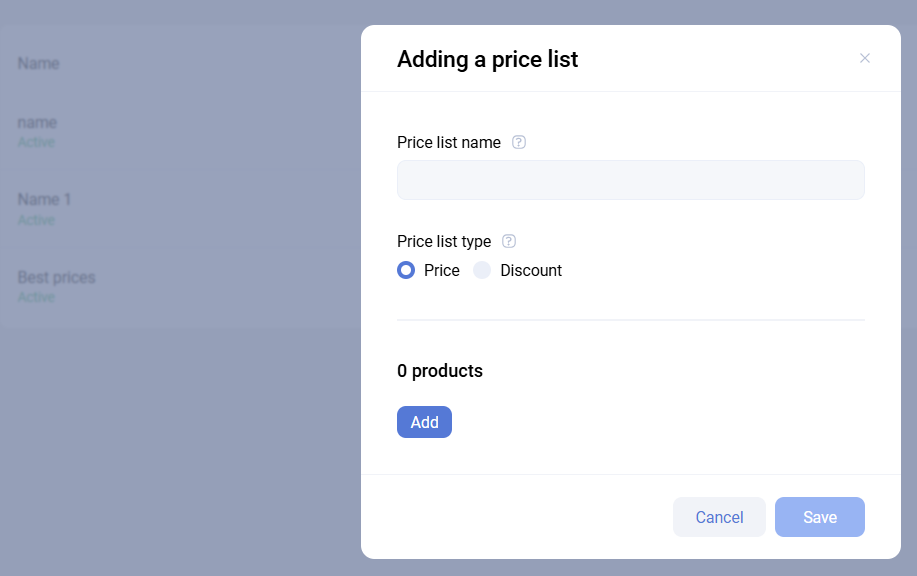The image size is (917, 576).
Task: Click the "Adding a price list" title
Action: 487,59
